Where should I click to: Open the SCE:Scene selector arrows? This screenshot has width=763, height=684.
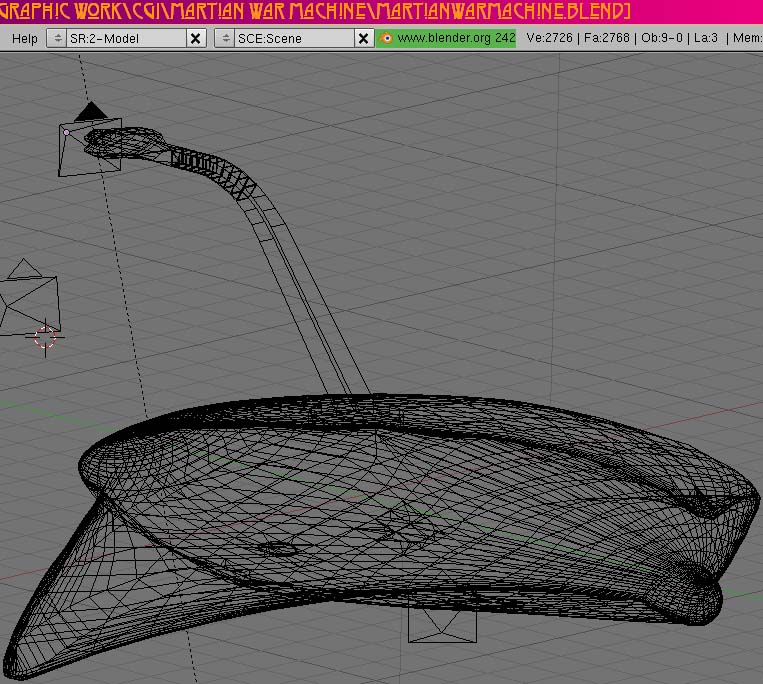[225, 38]
